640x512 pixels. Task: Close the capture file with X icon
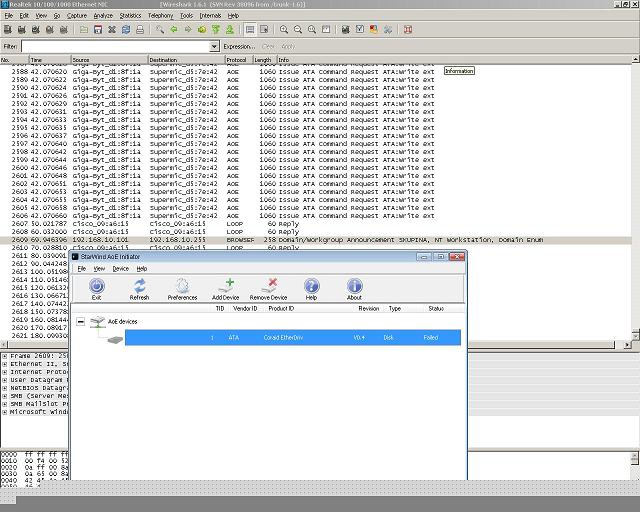tap(112, 29)
